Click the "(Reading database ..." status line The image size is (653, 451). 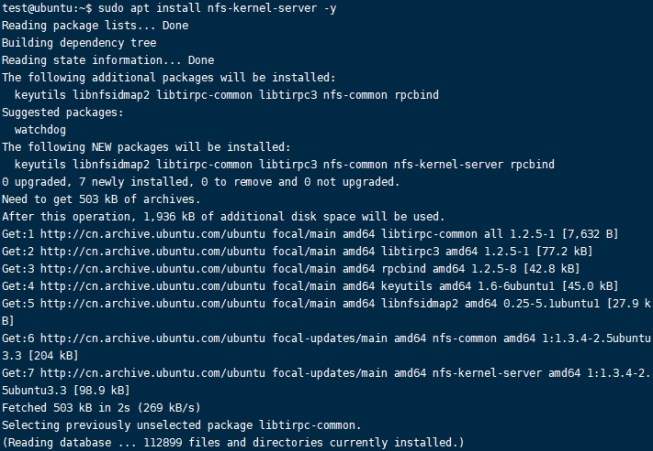pos(234,442)
